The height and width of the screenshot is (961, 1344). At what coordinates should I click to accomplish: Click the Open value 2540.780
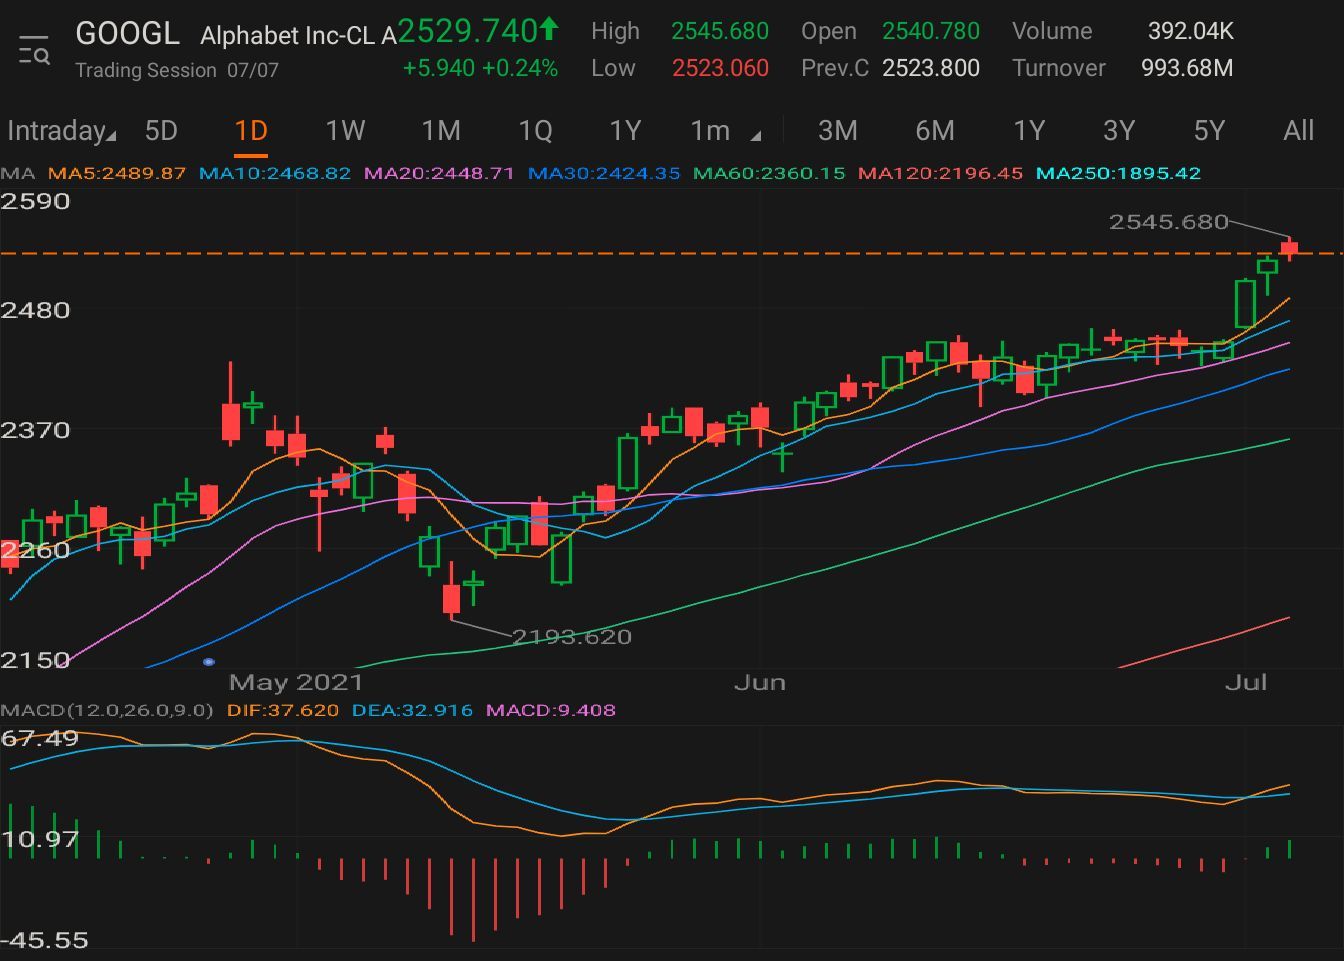[931, 31]
